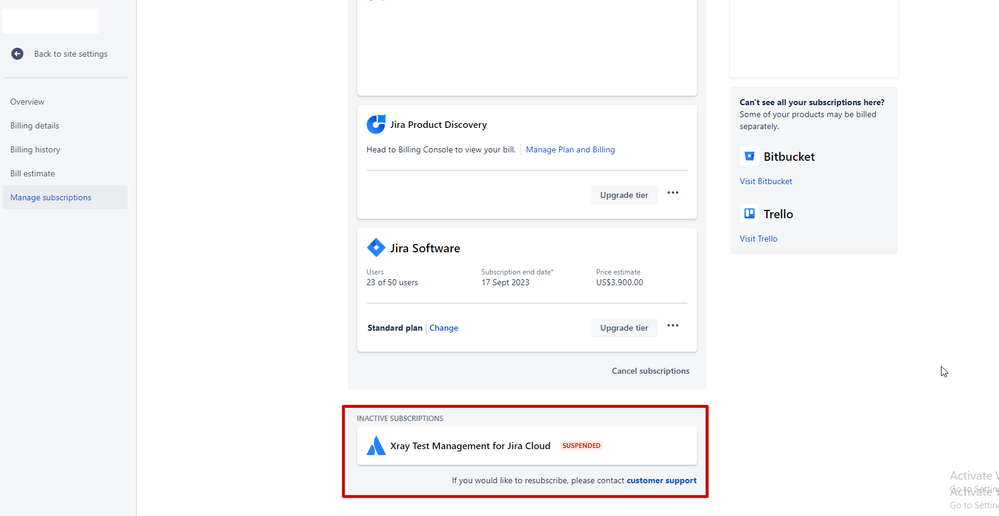Click the 'Jira Software' heading
The image size is (999, 516).
click(x=425, y=248)
